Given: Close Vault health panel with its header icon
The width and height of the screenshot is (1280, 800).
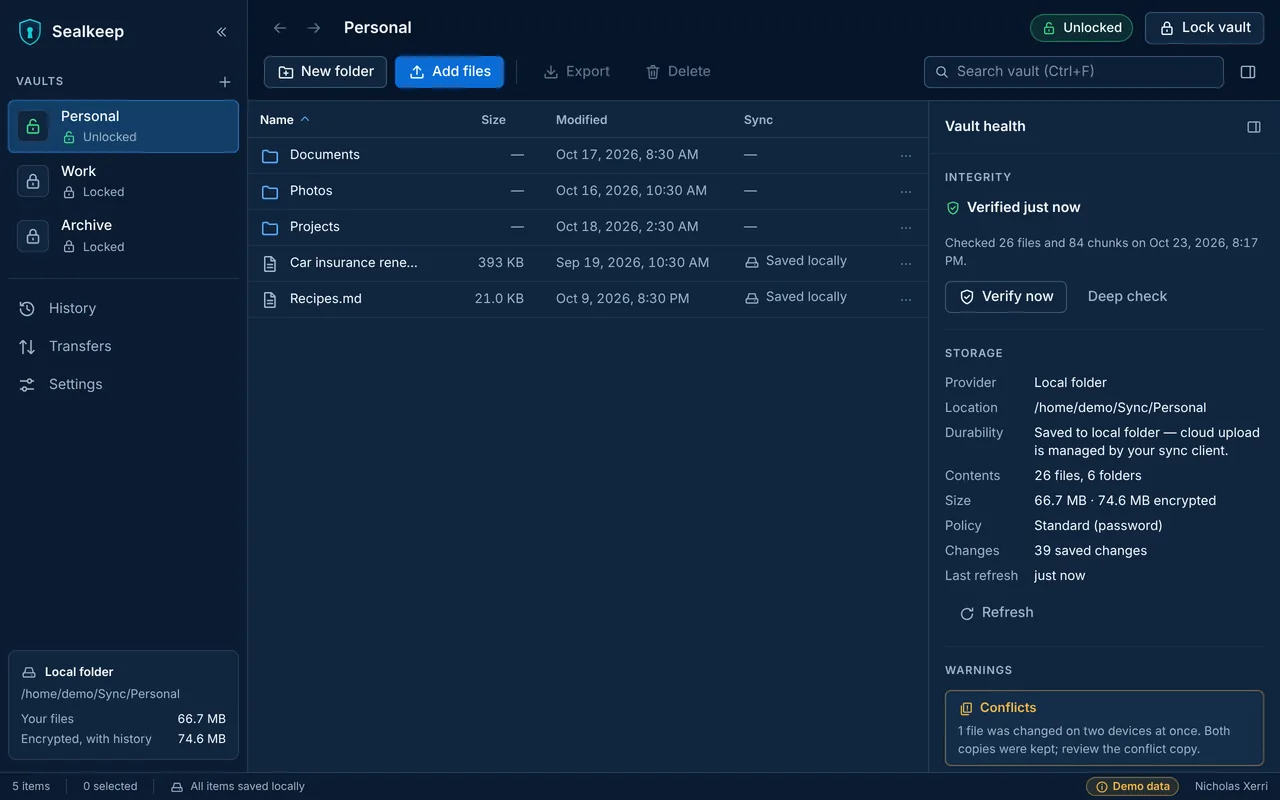Looking at the screenshot, I should 1254,127.
